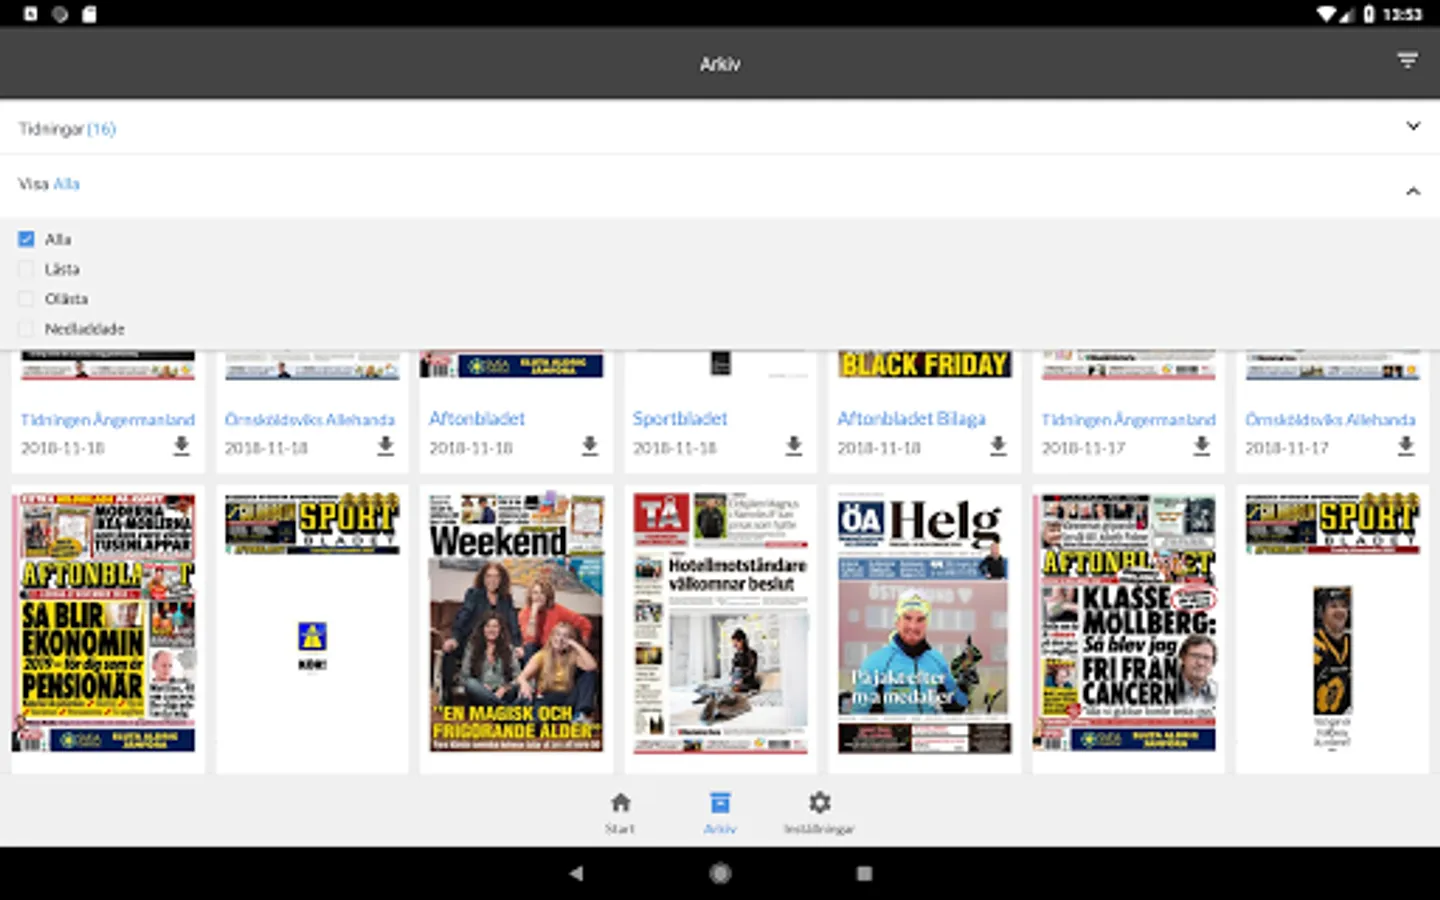The height and width of the screenshot is (900, 1440).
Task: Download Aftonbladet Bilaga 2018-11-18 issue
Action: click(x=998, y=446)
